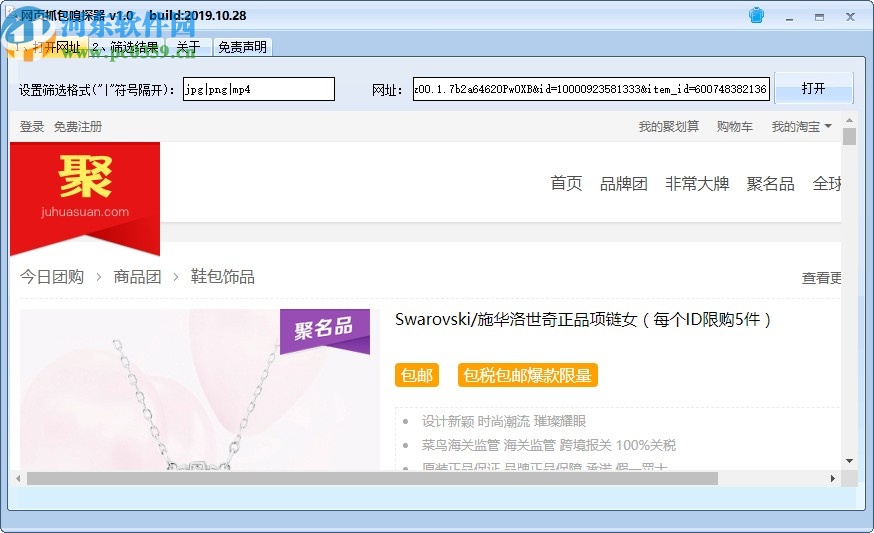Click the 打开 button
Screen dimensions: 874x533
813,88
